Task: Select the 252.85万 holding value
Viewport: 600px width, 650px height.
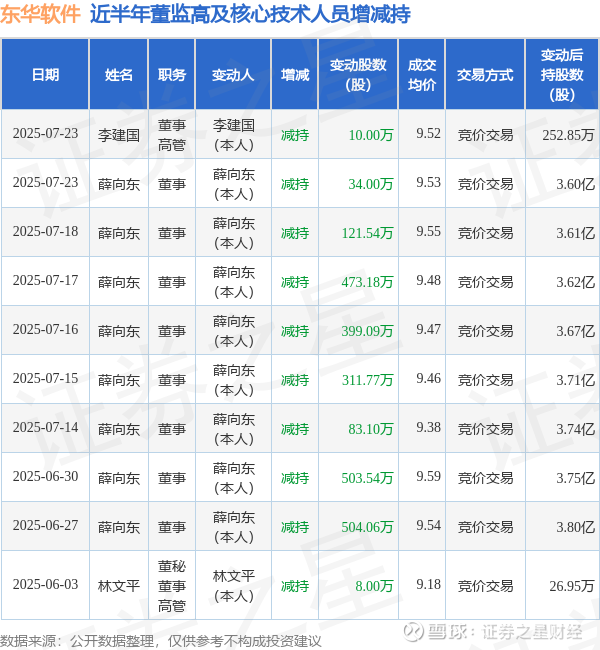Action: point(568,135)
